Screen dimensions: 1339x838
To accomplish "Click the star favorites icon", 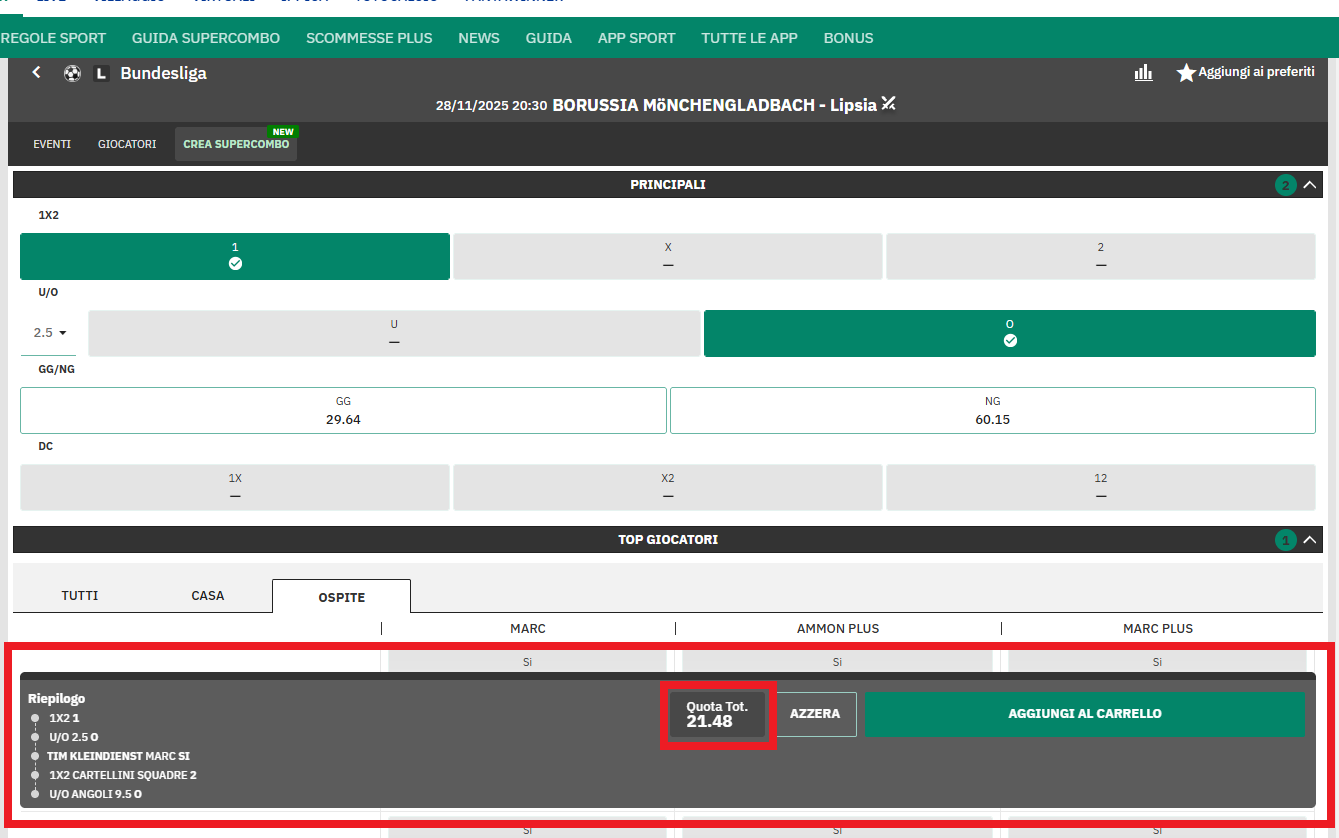I will [x=1186, y=73].
